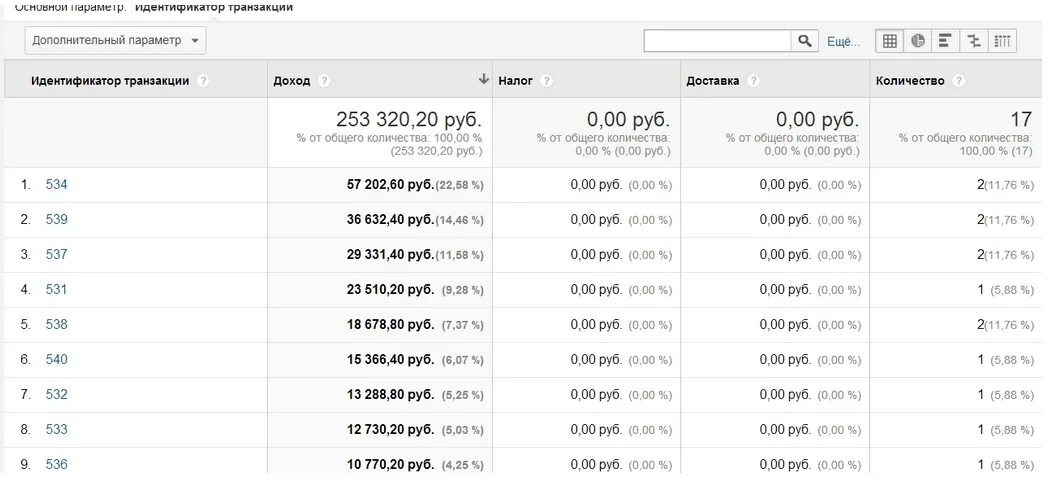This screenshot has height=485, width=1057.
Task: Click total tax 0,00 руб. summary
Action: pyautogui.click(x=628, y=120)
